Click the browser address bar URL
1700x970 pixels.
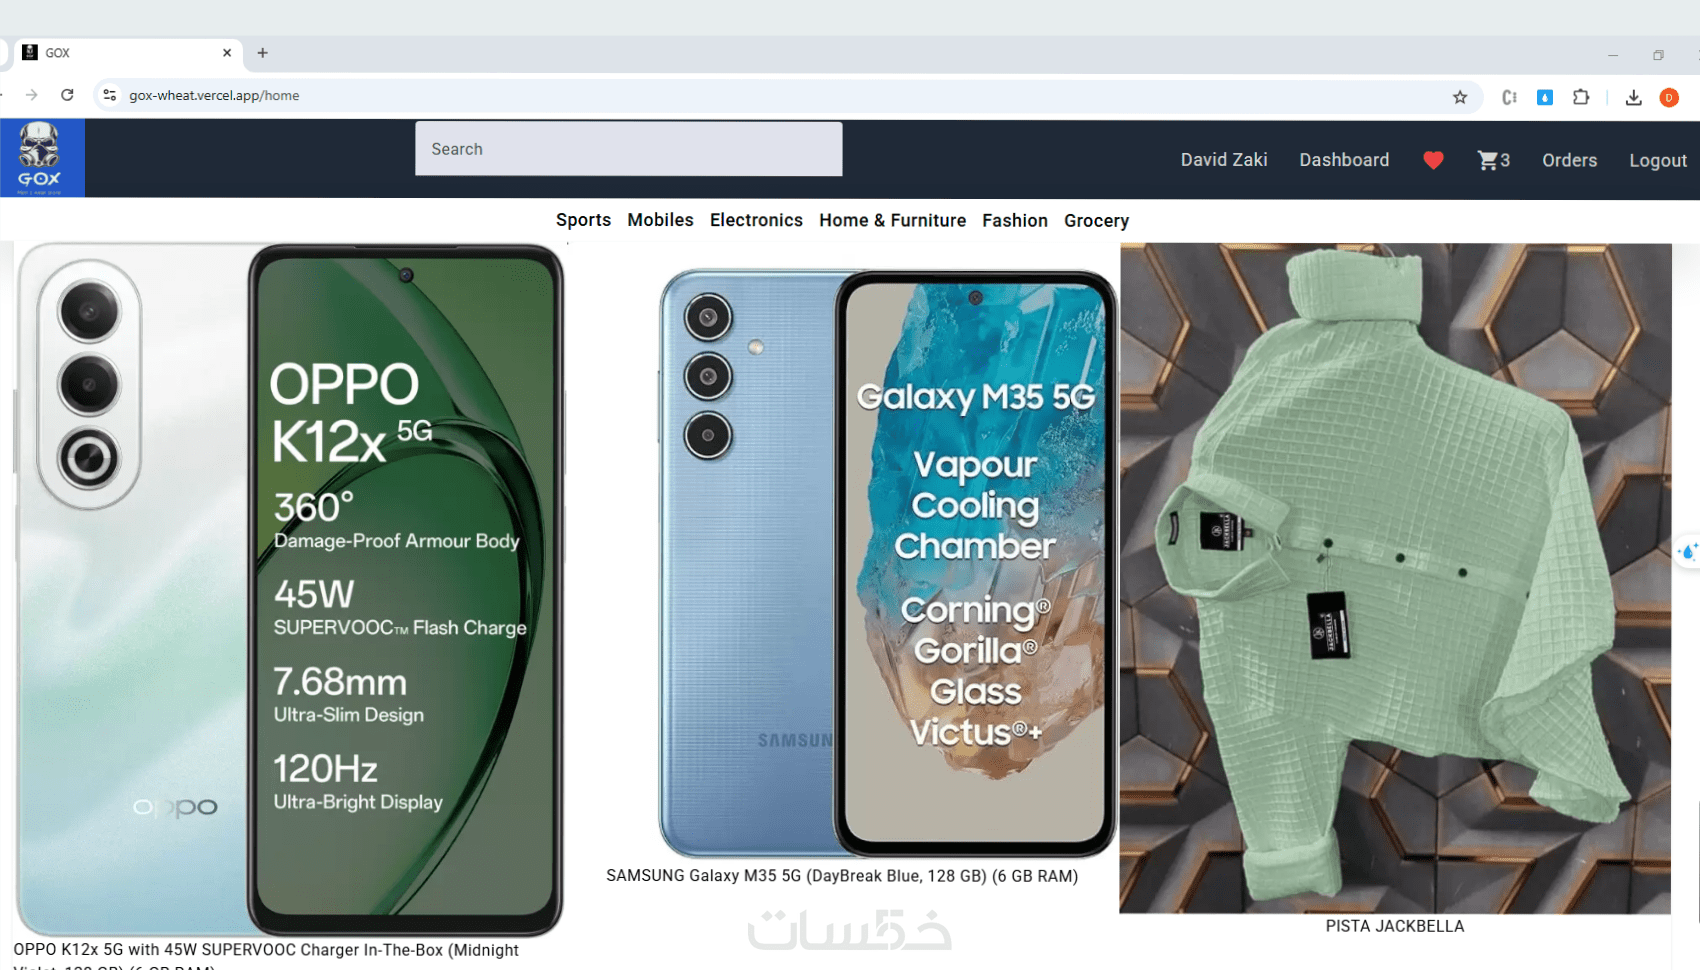click(x=214, y=95)
